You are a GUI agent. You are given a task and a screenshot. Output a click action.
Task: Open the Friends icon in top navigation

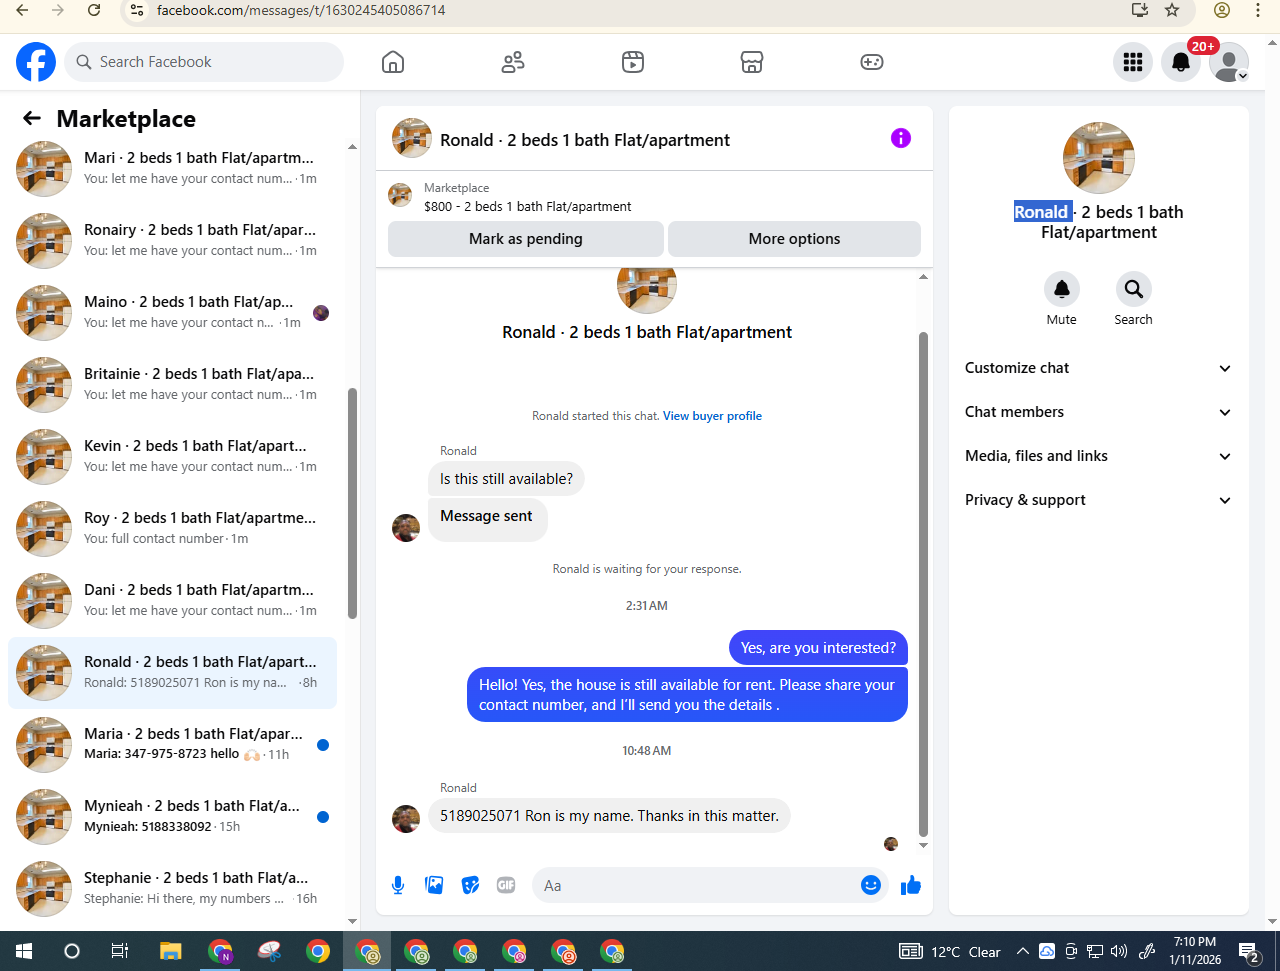(x=513, y=62)
